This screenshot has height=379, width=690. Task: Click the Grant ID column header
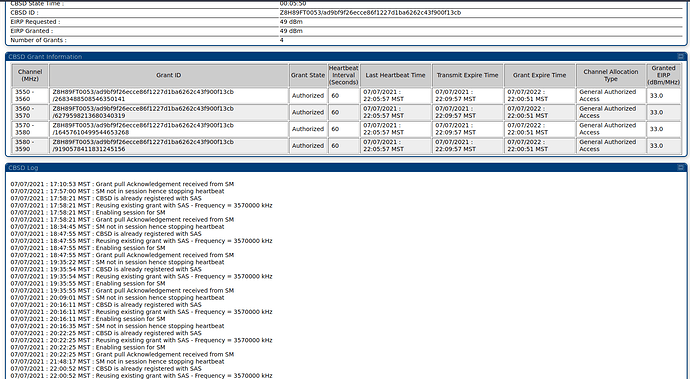point(169,75)
